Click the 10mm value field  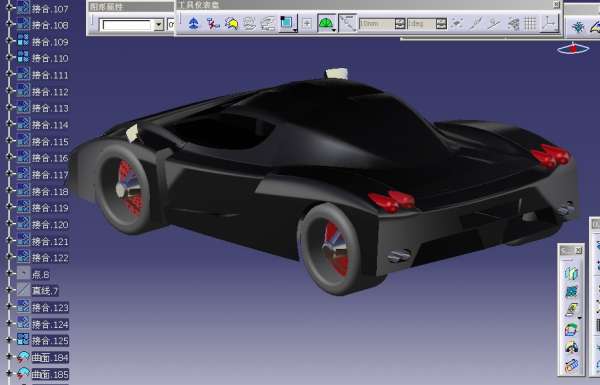[377, 24]
